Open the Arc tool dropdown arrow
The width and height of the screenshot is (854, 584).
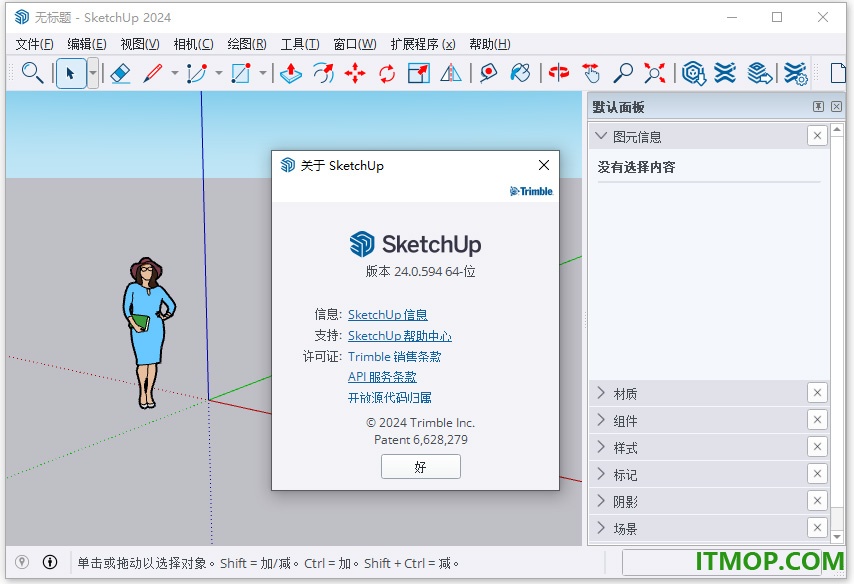click(219, 73)
